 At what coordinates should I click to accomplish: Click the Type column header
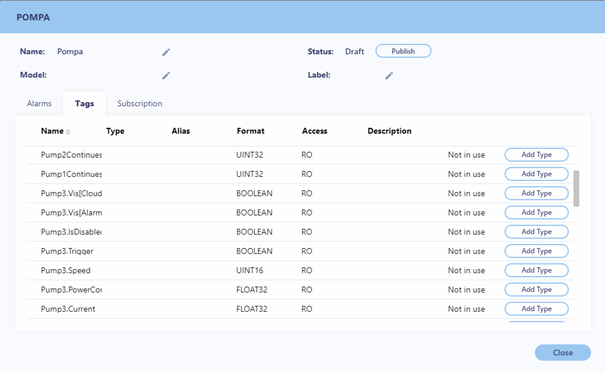115,131
